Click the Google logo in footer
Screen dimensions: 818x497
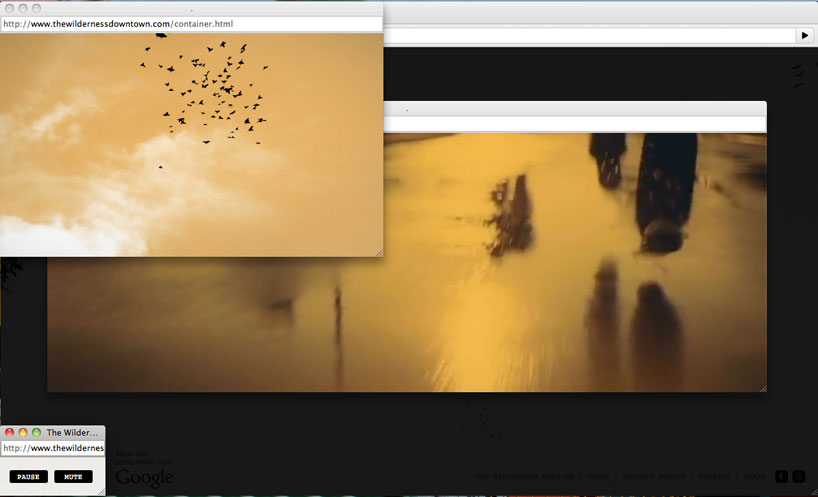144,478
